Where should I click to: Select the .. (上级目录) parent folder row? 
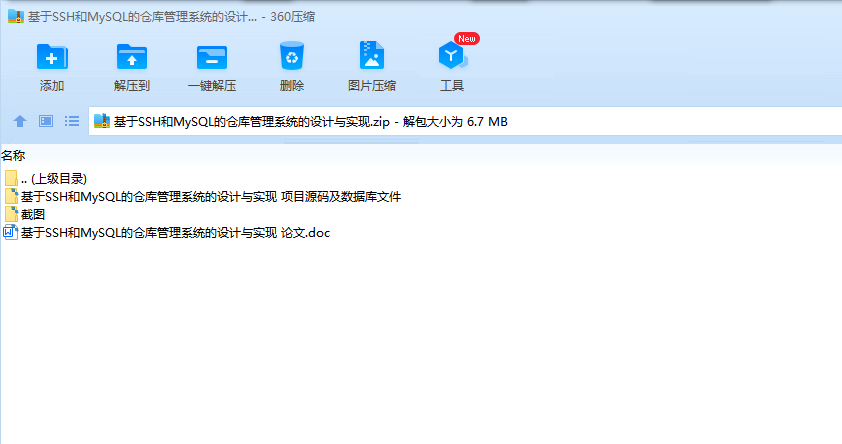point(46,178)
